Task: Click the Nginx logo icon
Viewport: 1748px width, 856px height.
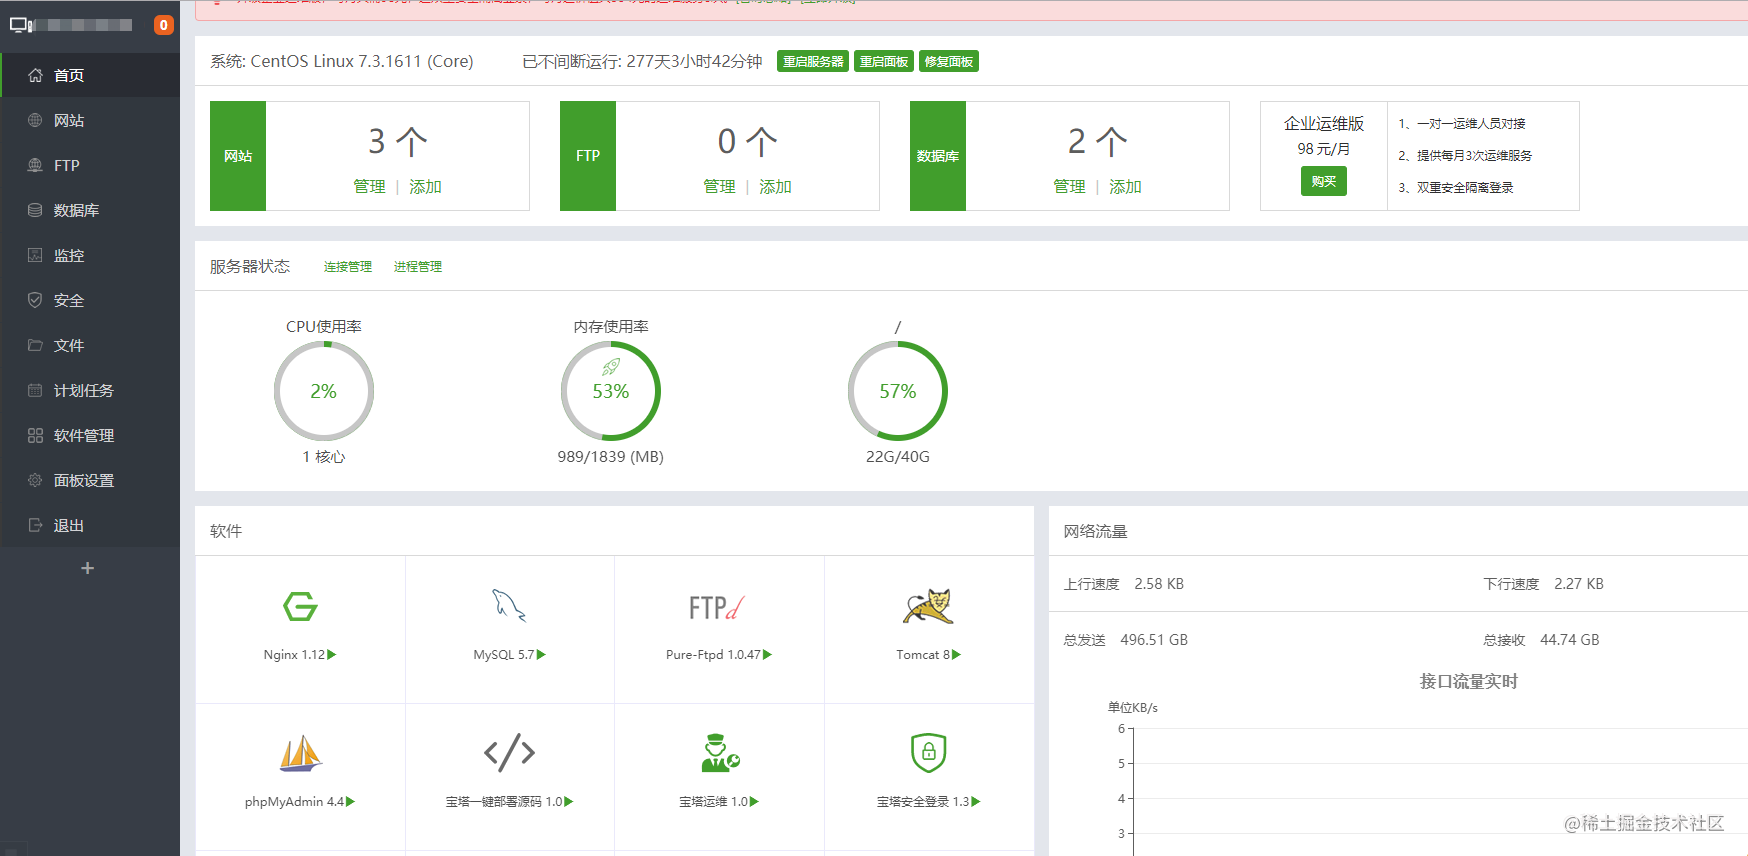Action: coord(300,606)
